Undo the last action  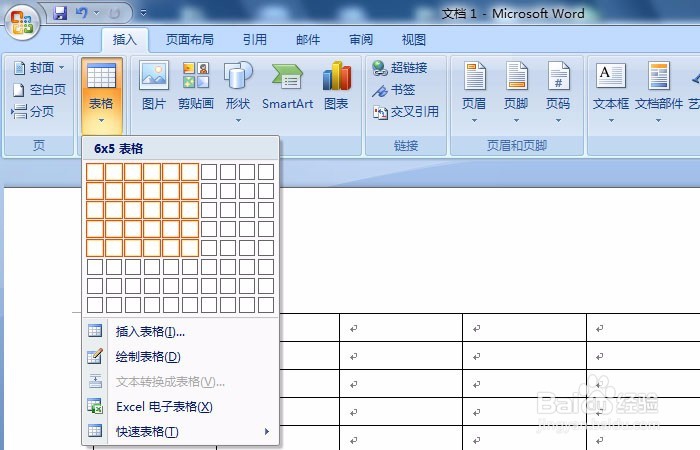pos(81,13)
